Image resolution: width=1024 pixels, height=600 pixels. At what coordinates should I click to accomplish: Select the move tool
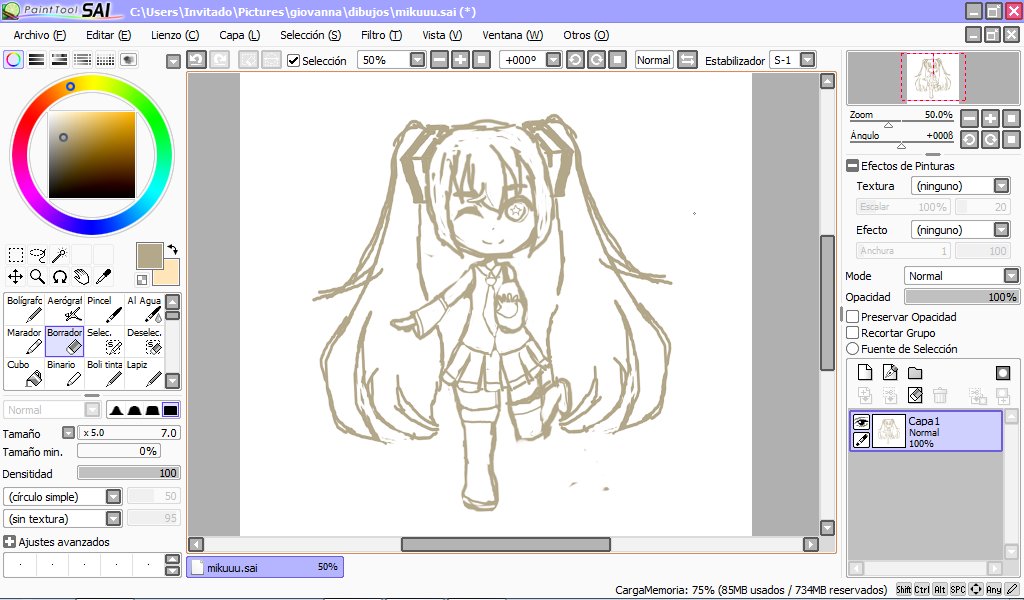(x=16, y=277)
